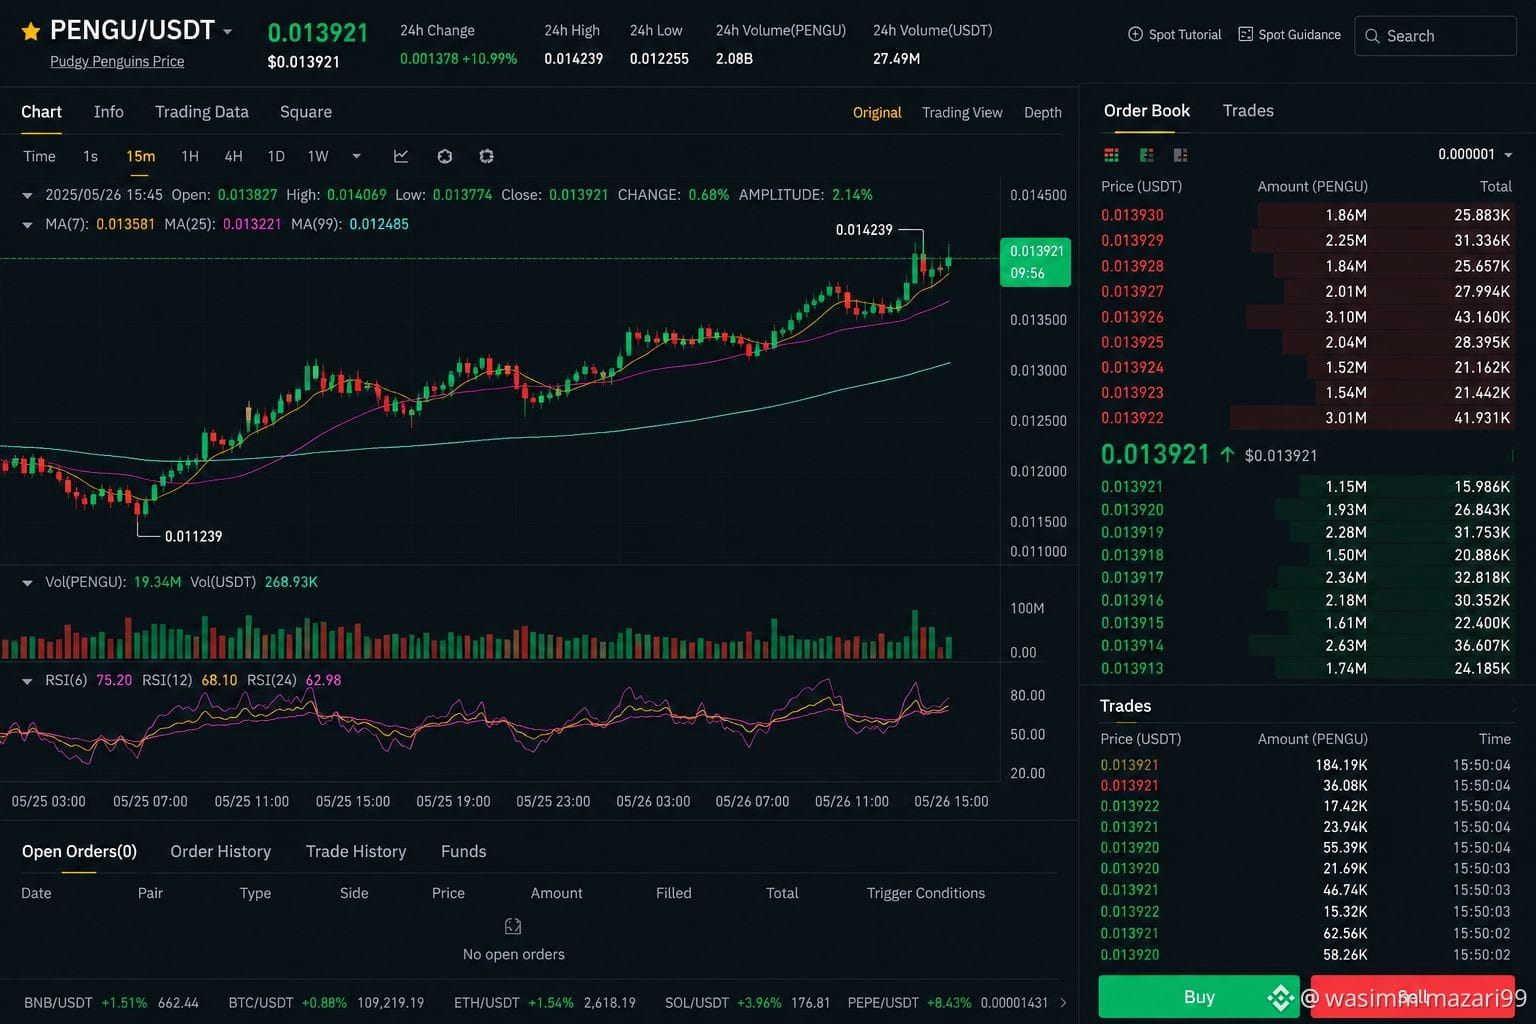Show asks-only order book view icon

[1180, 155]
